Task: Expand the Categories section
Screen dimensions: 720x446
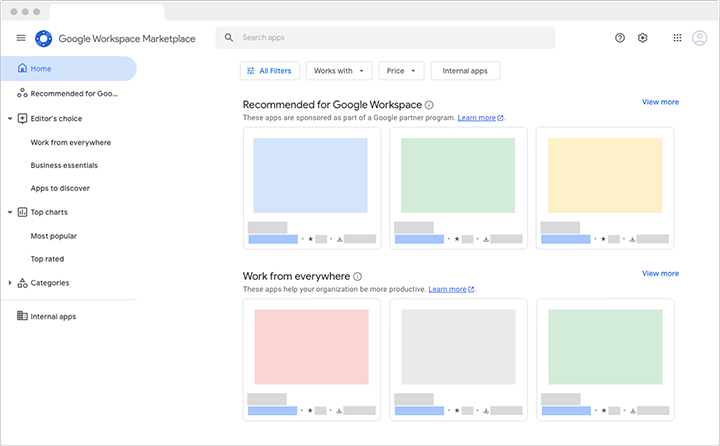Action: tap(9, 283)
